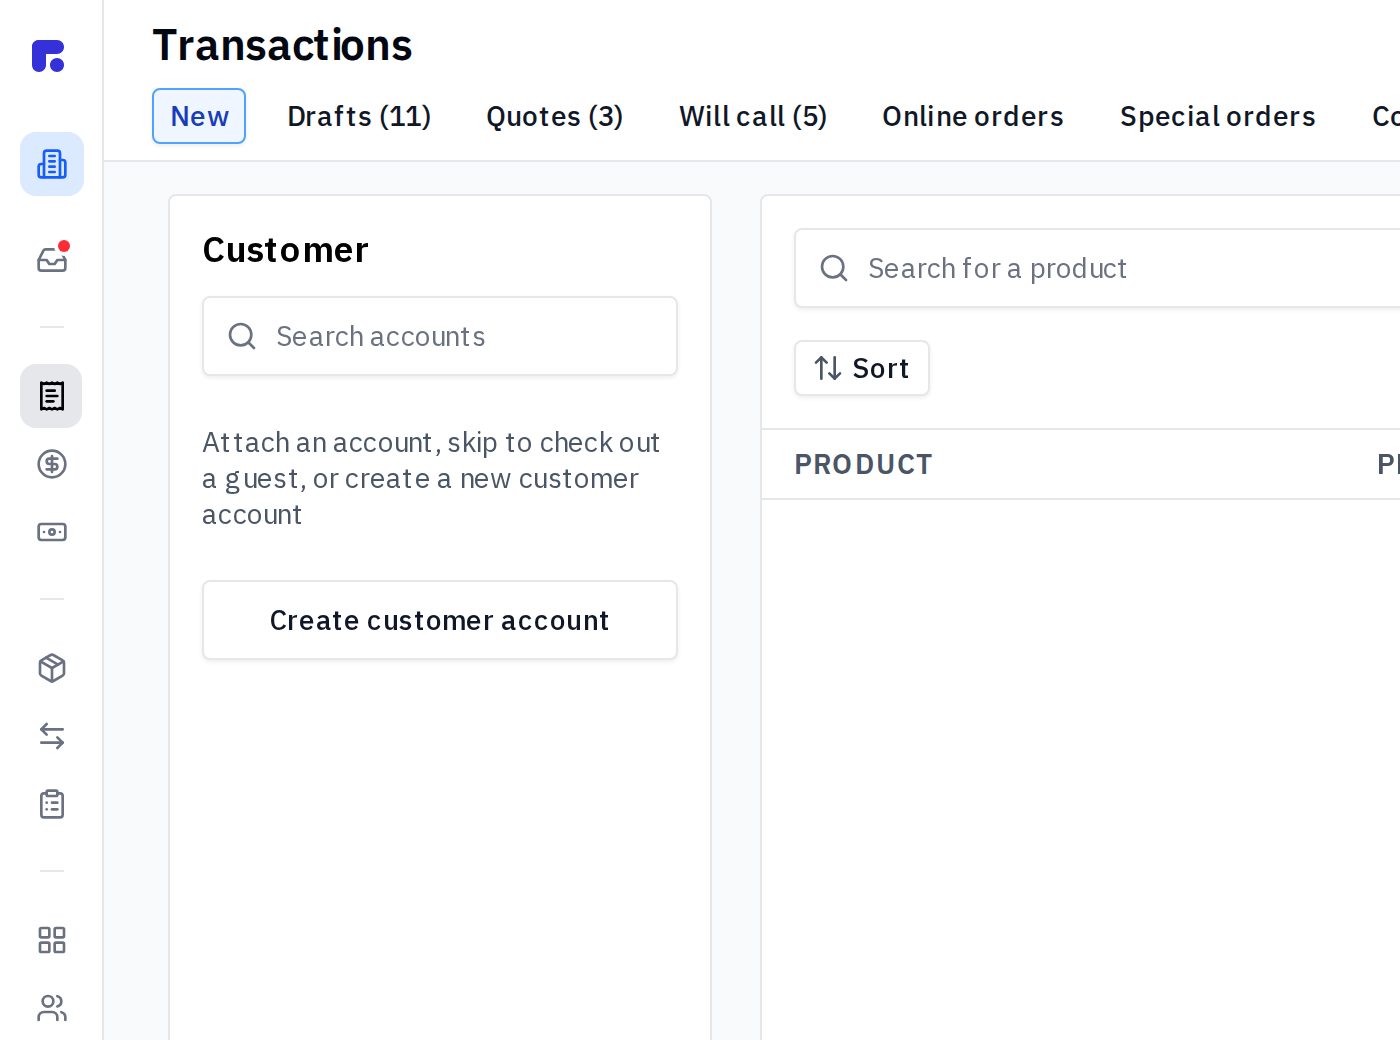
Task: Open the Online orders tab
Action: point(973,116)
